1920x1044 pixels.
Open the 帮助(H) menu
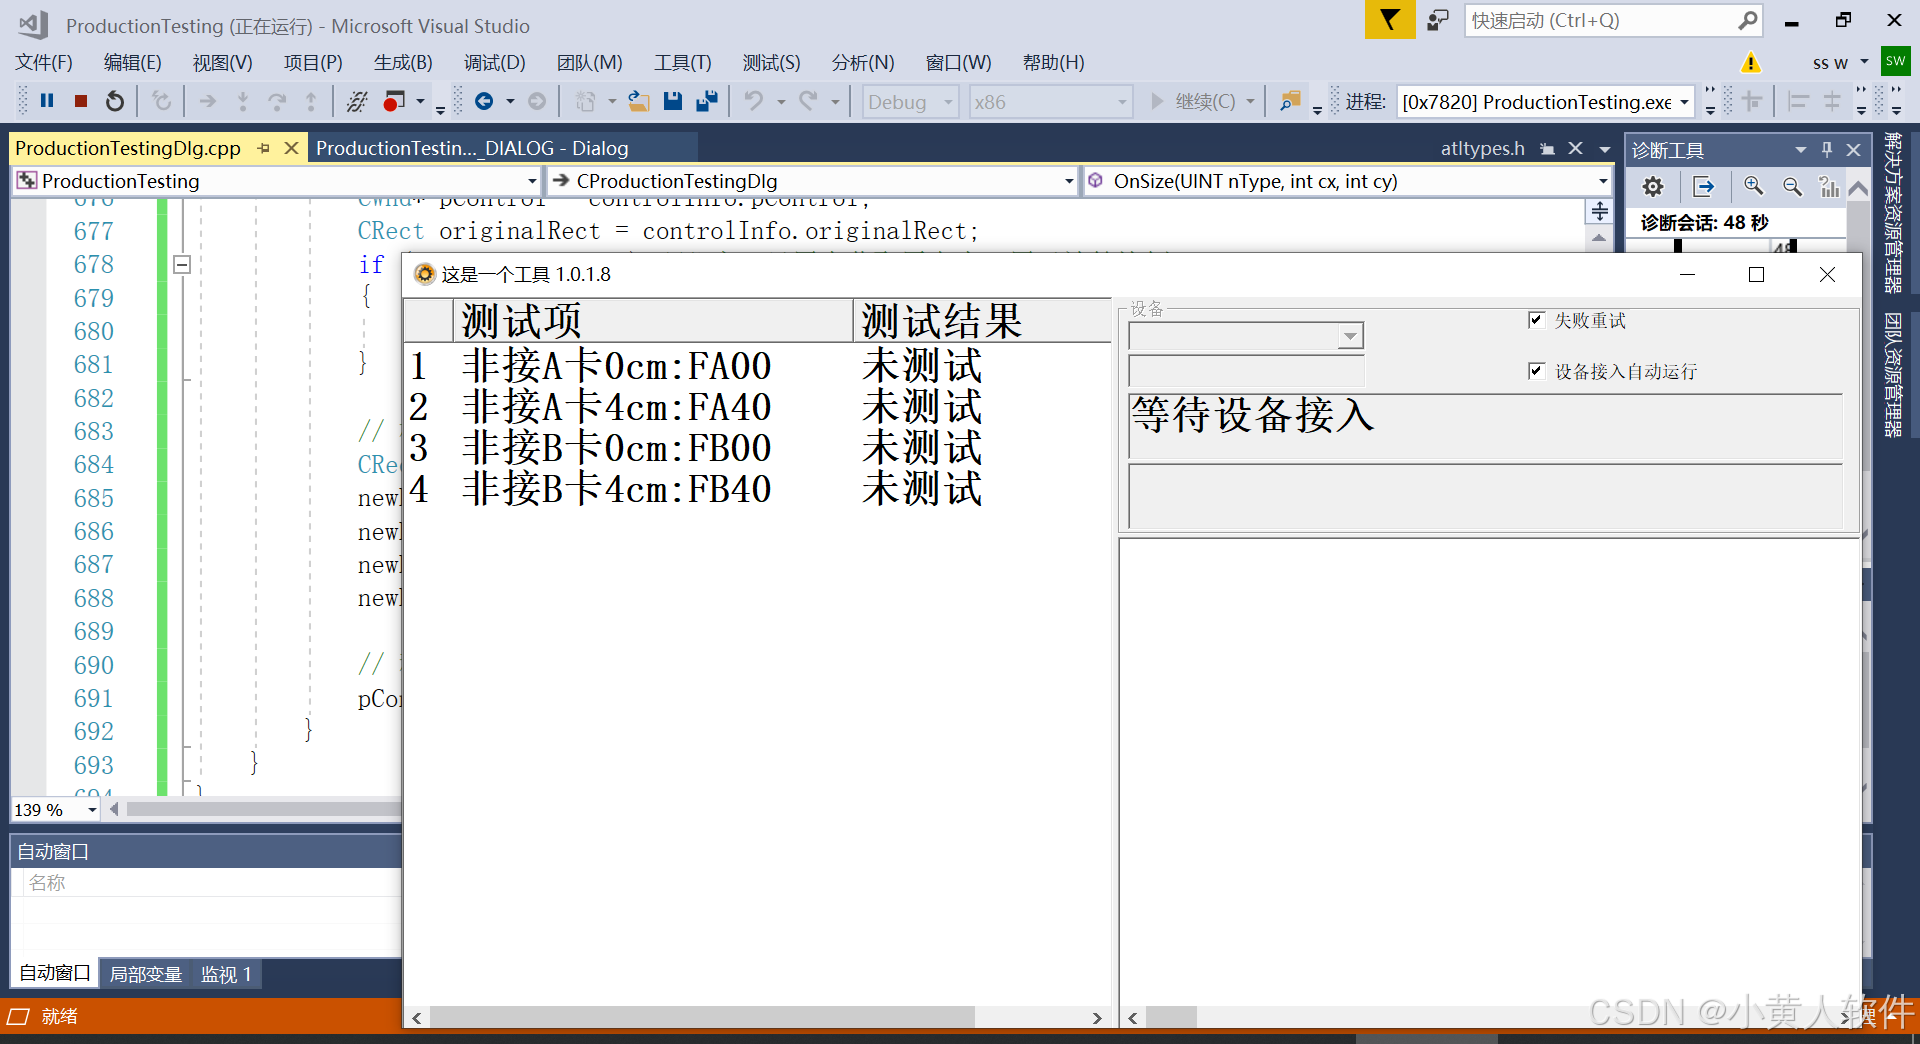[1053, 63]
